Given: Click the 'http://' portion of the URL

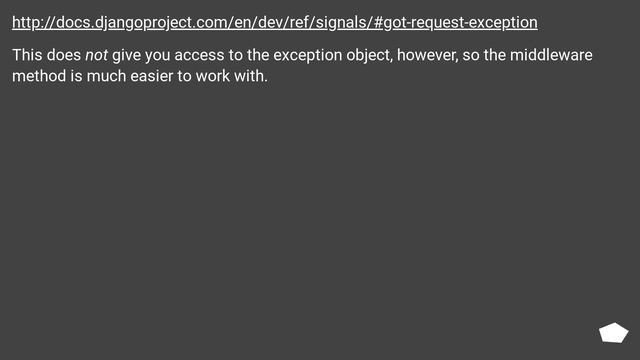Looking at the screenshot, I should coord(34,22).
